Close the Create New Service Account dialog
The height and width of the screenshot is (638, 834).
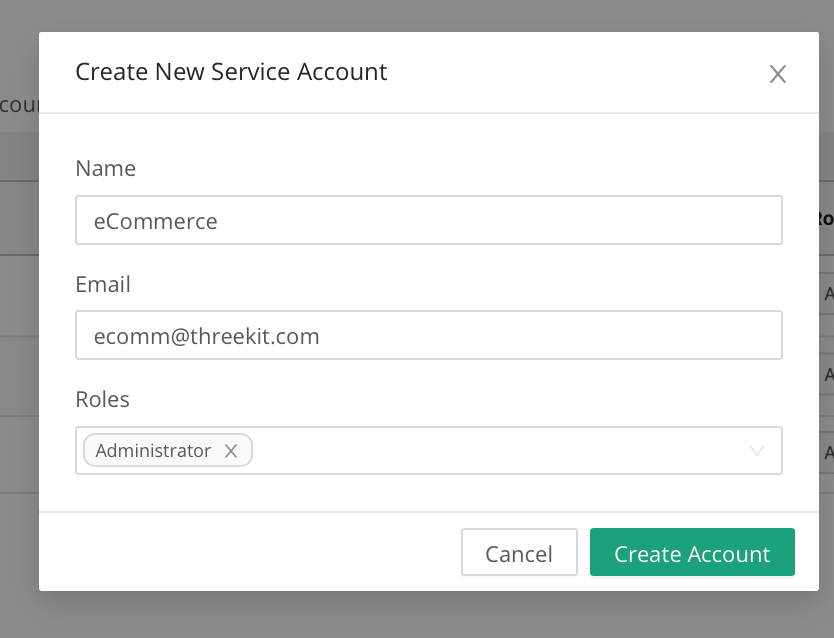[x=777, y=74]
